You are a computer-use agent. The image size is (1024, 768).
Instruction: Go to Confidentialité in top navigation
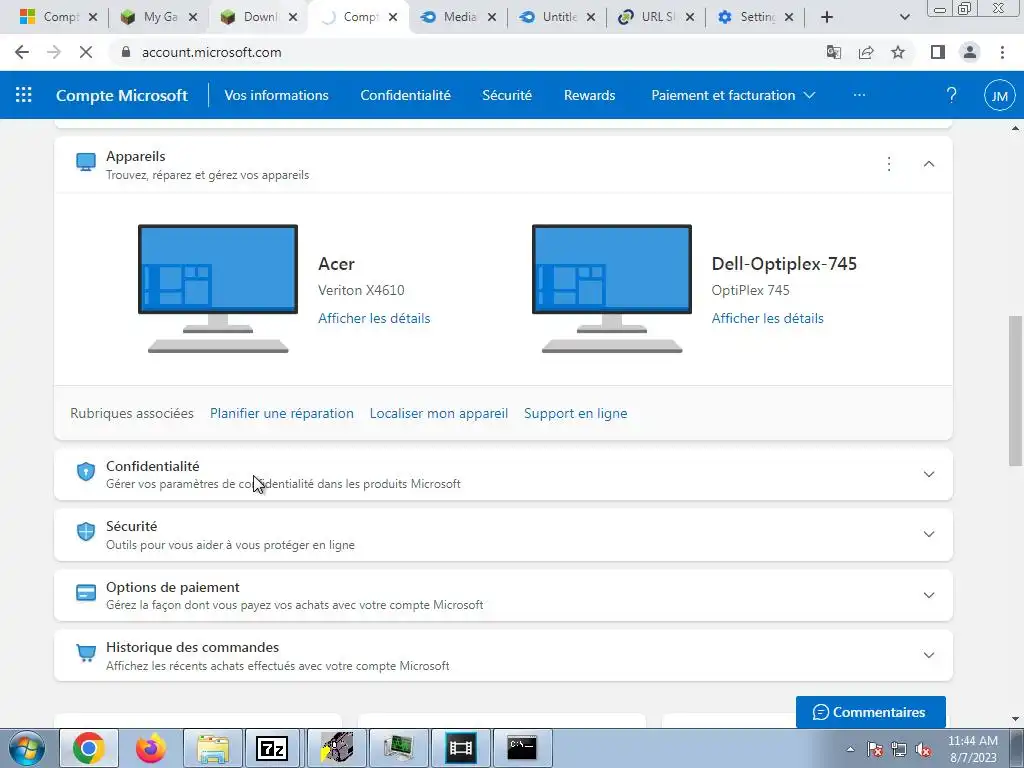406,95
